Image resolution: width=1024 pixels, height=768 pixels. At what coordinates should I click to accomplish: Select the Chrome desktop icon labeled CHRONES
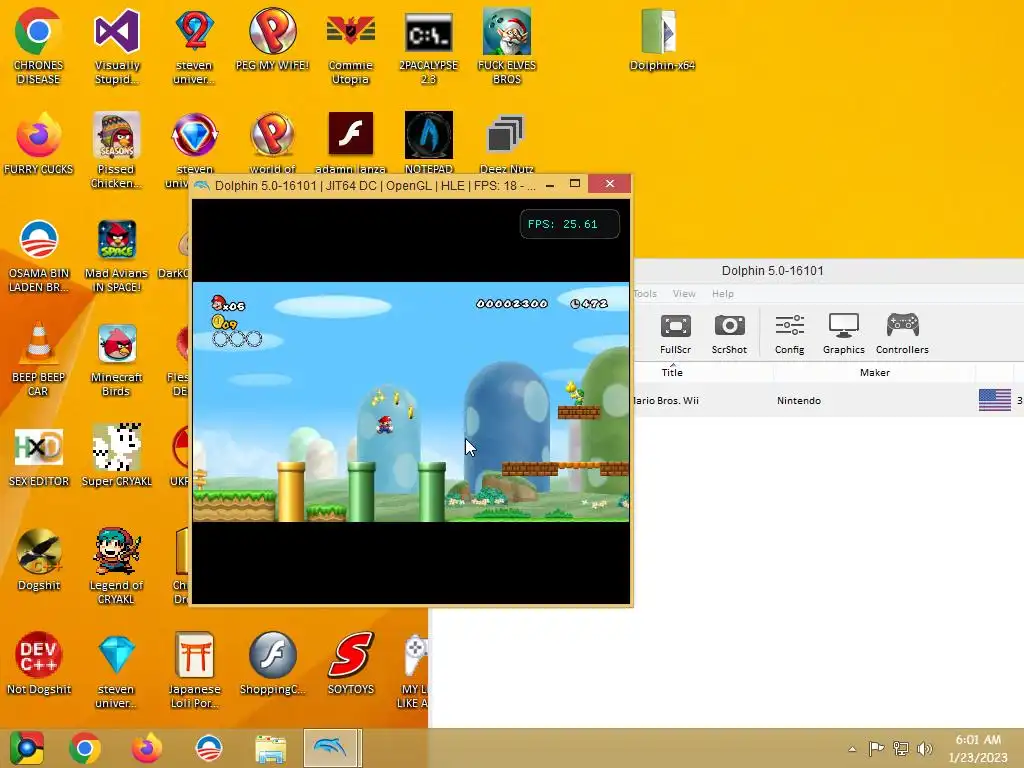(x=38, y=46)
